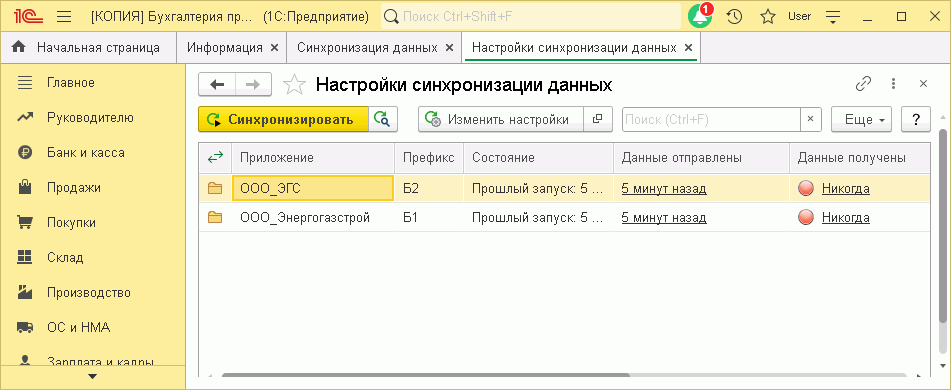The width and height of the screenshot is (951, 390).
Task: Sort by Префикс column header
Action: pyautogui.click(x=429, y=158)
